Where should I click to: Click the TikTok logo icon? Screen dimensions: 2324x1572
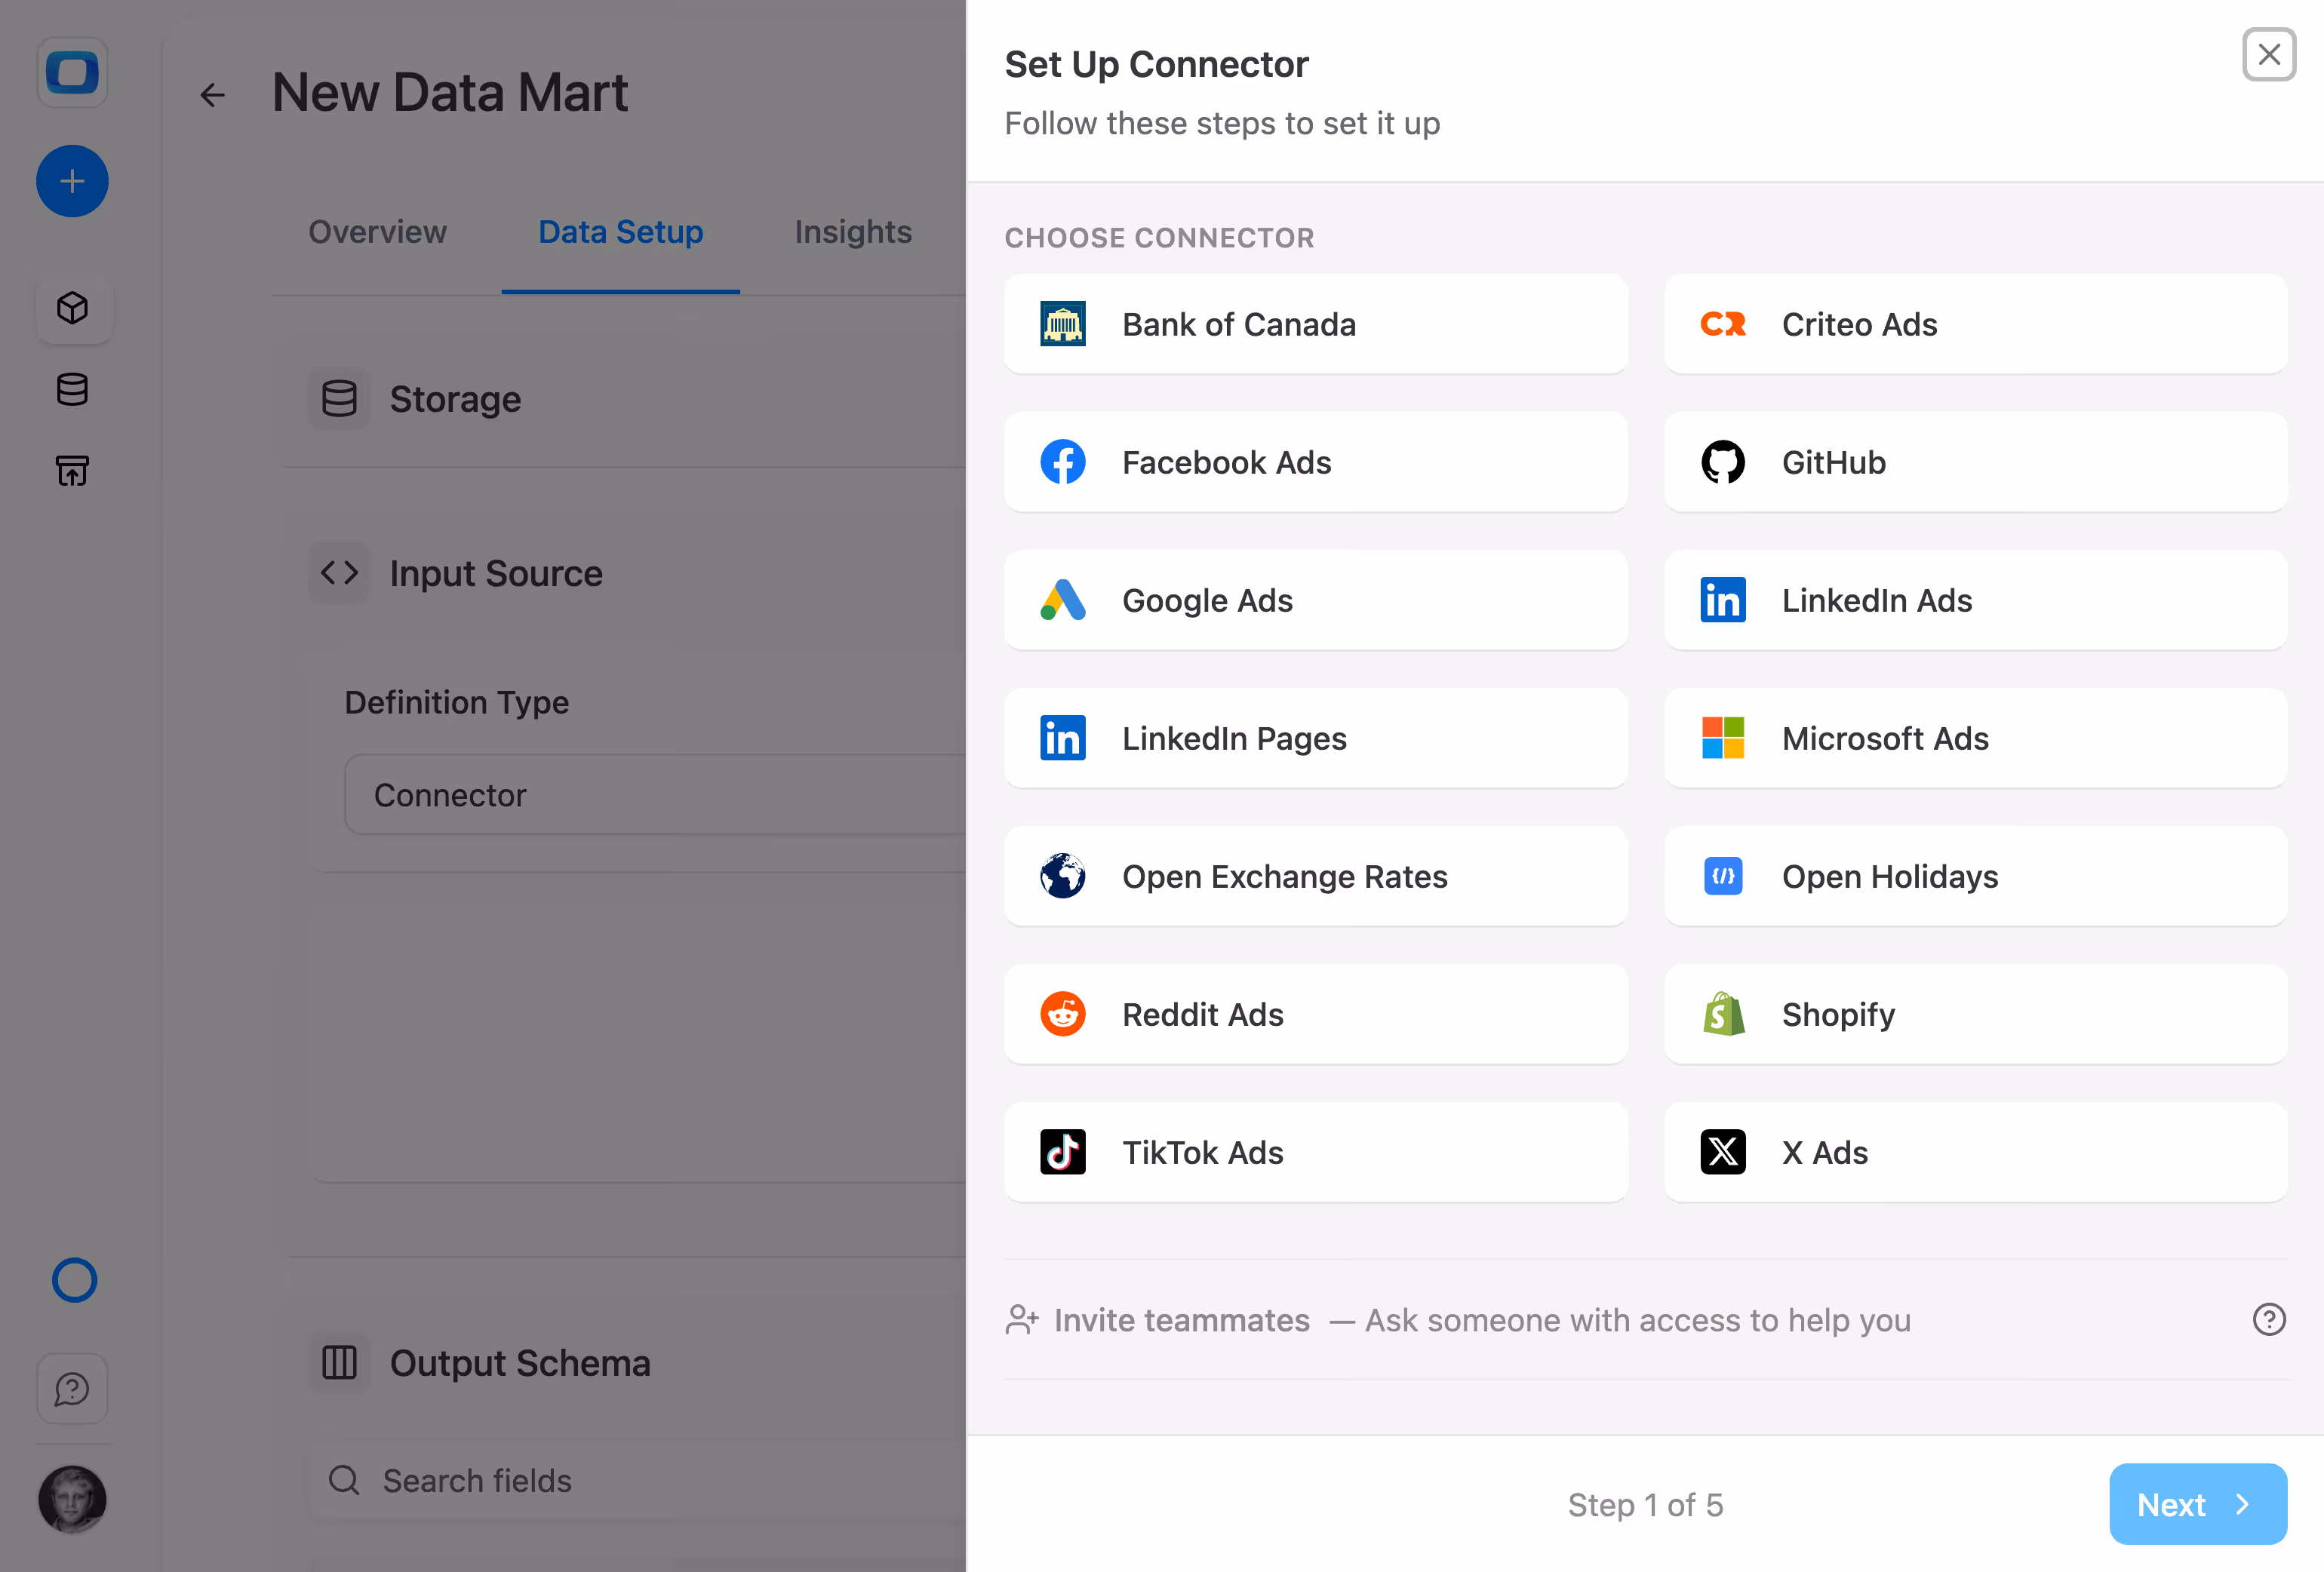tap(1062, 1152)
